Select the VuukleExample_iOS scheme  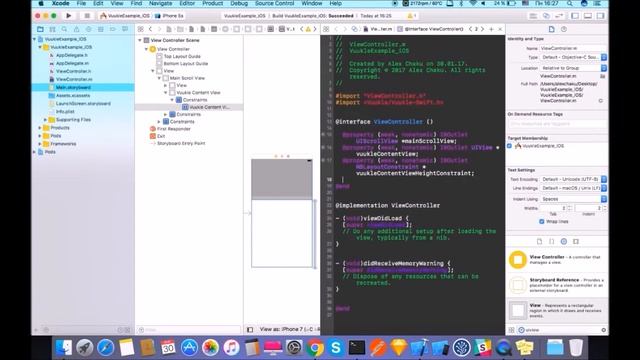(125, 16)
